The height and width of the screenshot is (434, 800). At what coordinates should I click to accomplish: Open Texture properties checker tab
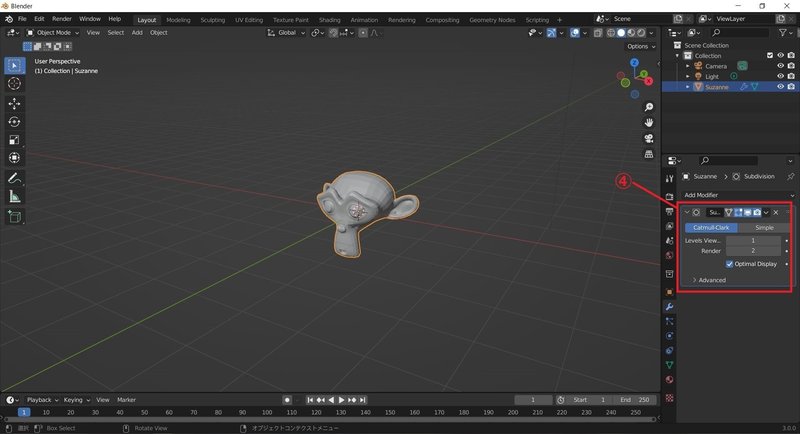pos(669,398)
